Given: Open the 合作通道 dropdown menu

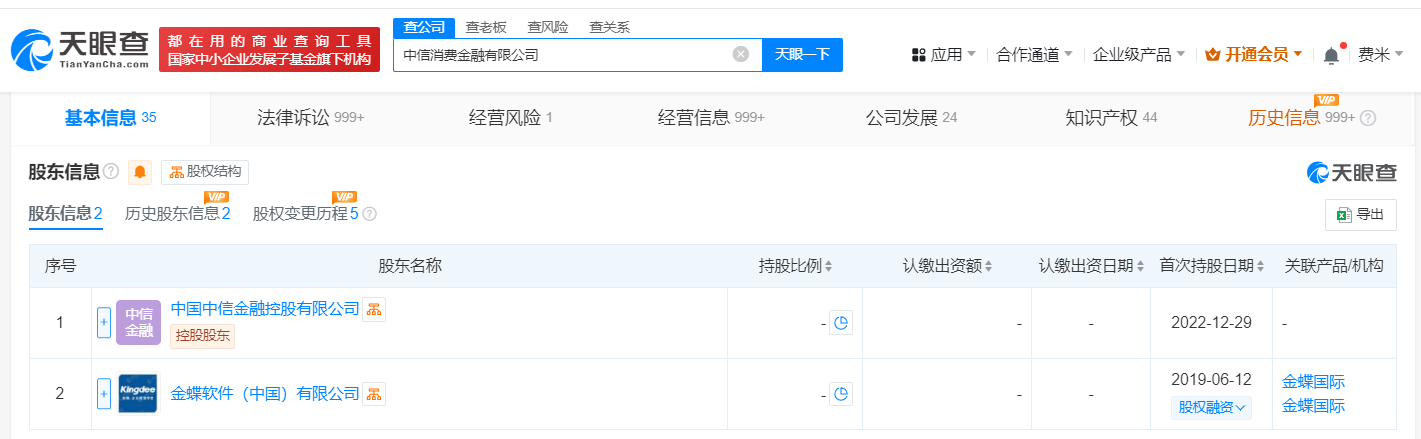Looking at the screenshot, I should (x=1034, y=55).
